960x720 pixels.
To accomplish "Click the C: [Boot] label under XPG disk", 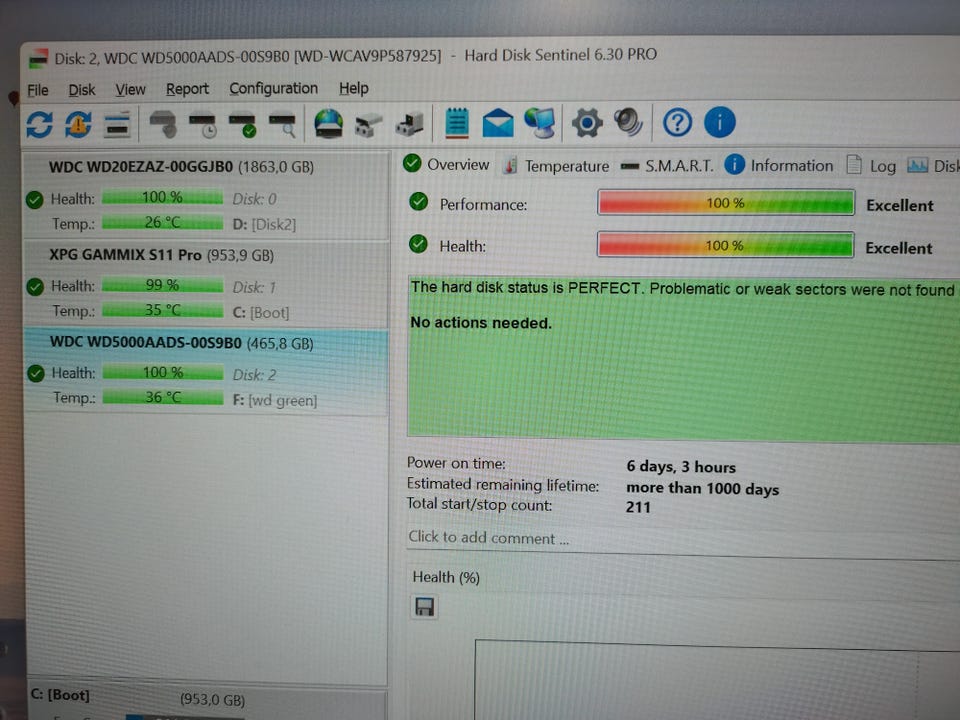I will 261,313.
